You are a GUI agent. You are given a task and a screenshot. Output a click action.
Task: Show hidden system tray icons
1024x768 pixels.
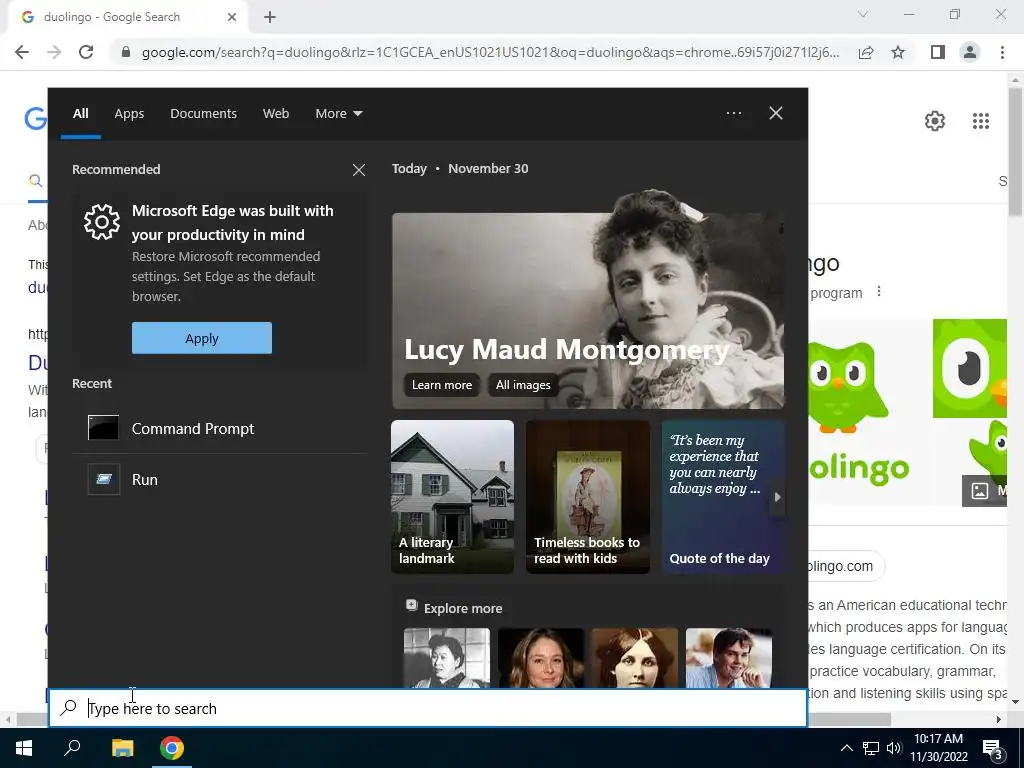point(846,748)
